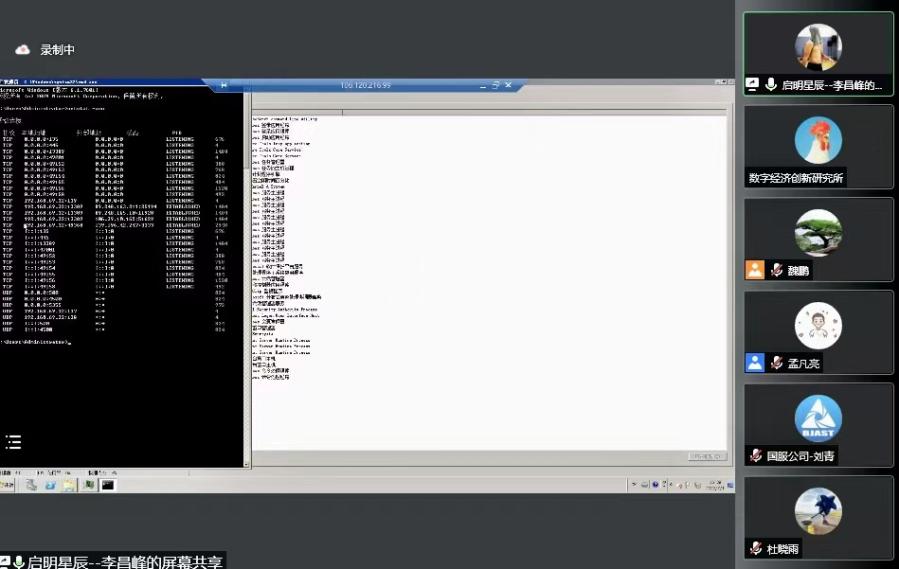Select 杜晓雨's participant video thumbnail
The width and height of the screenshot is (899, 569).
pos(818,511)
